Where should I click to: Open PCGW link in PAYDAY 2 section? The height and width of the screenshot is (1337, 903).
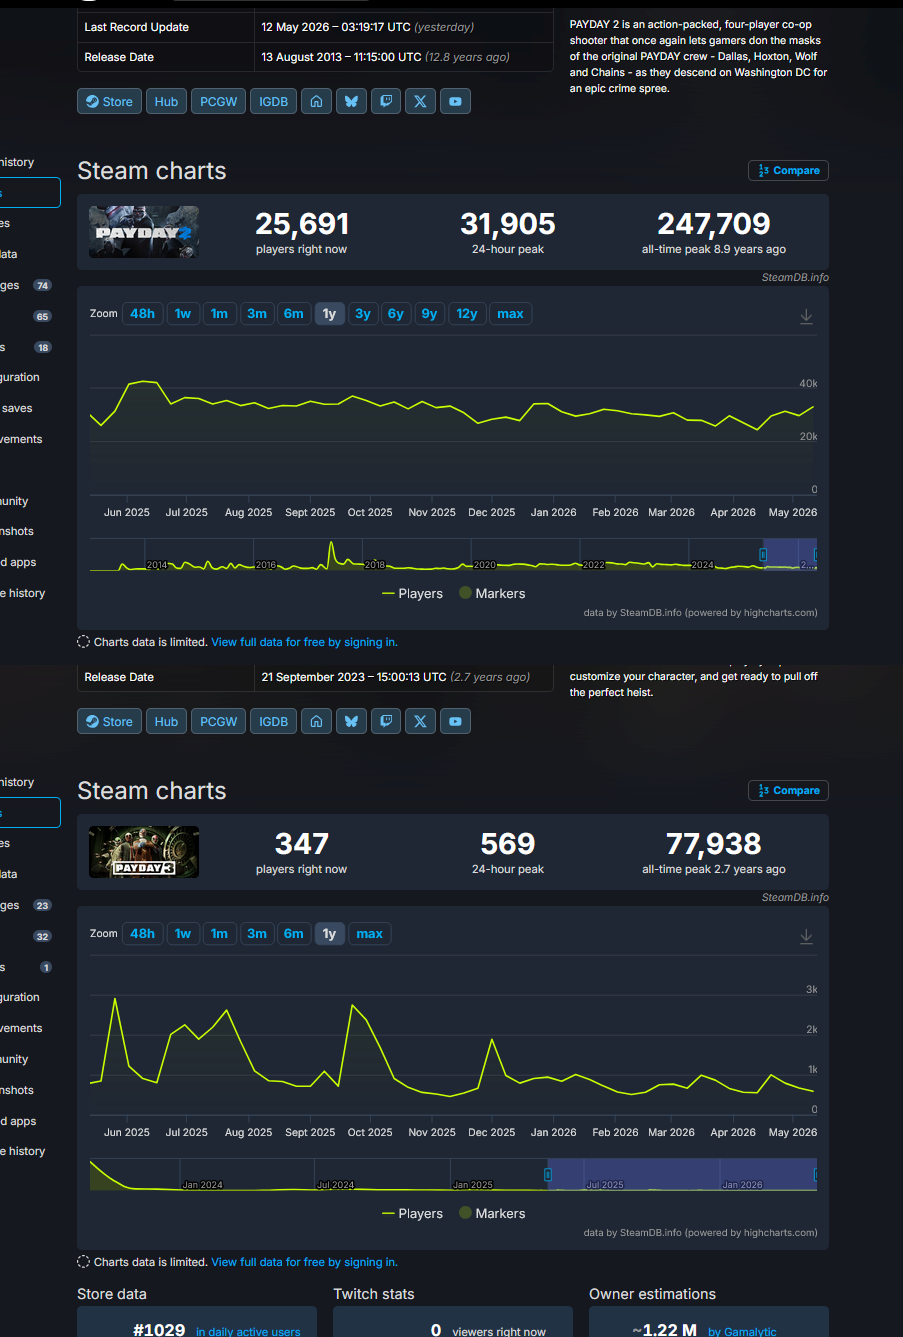(218, 101)
